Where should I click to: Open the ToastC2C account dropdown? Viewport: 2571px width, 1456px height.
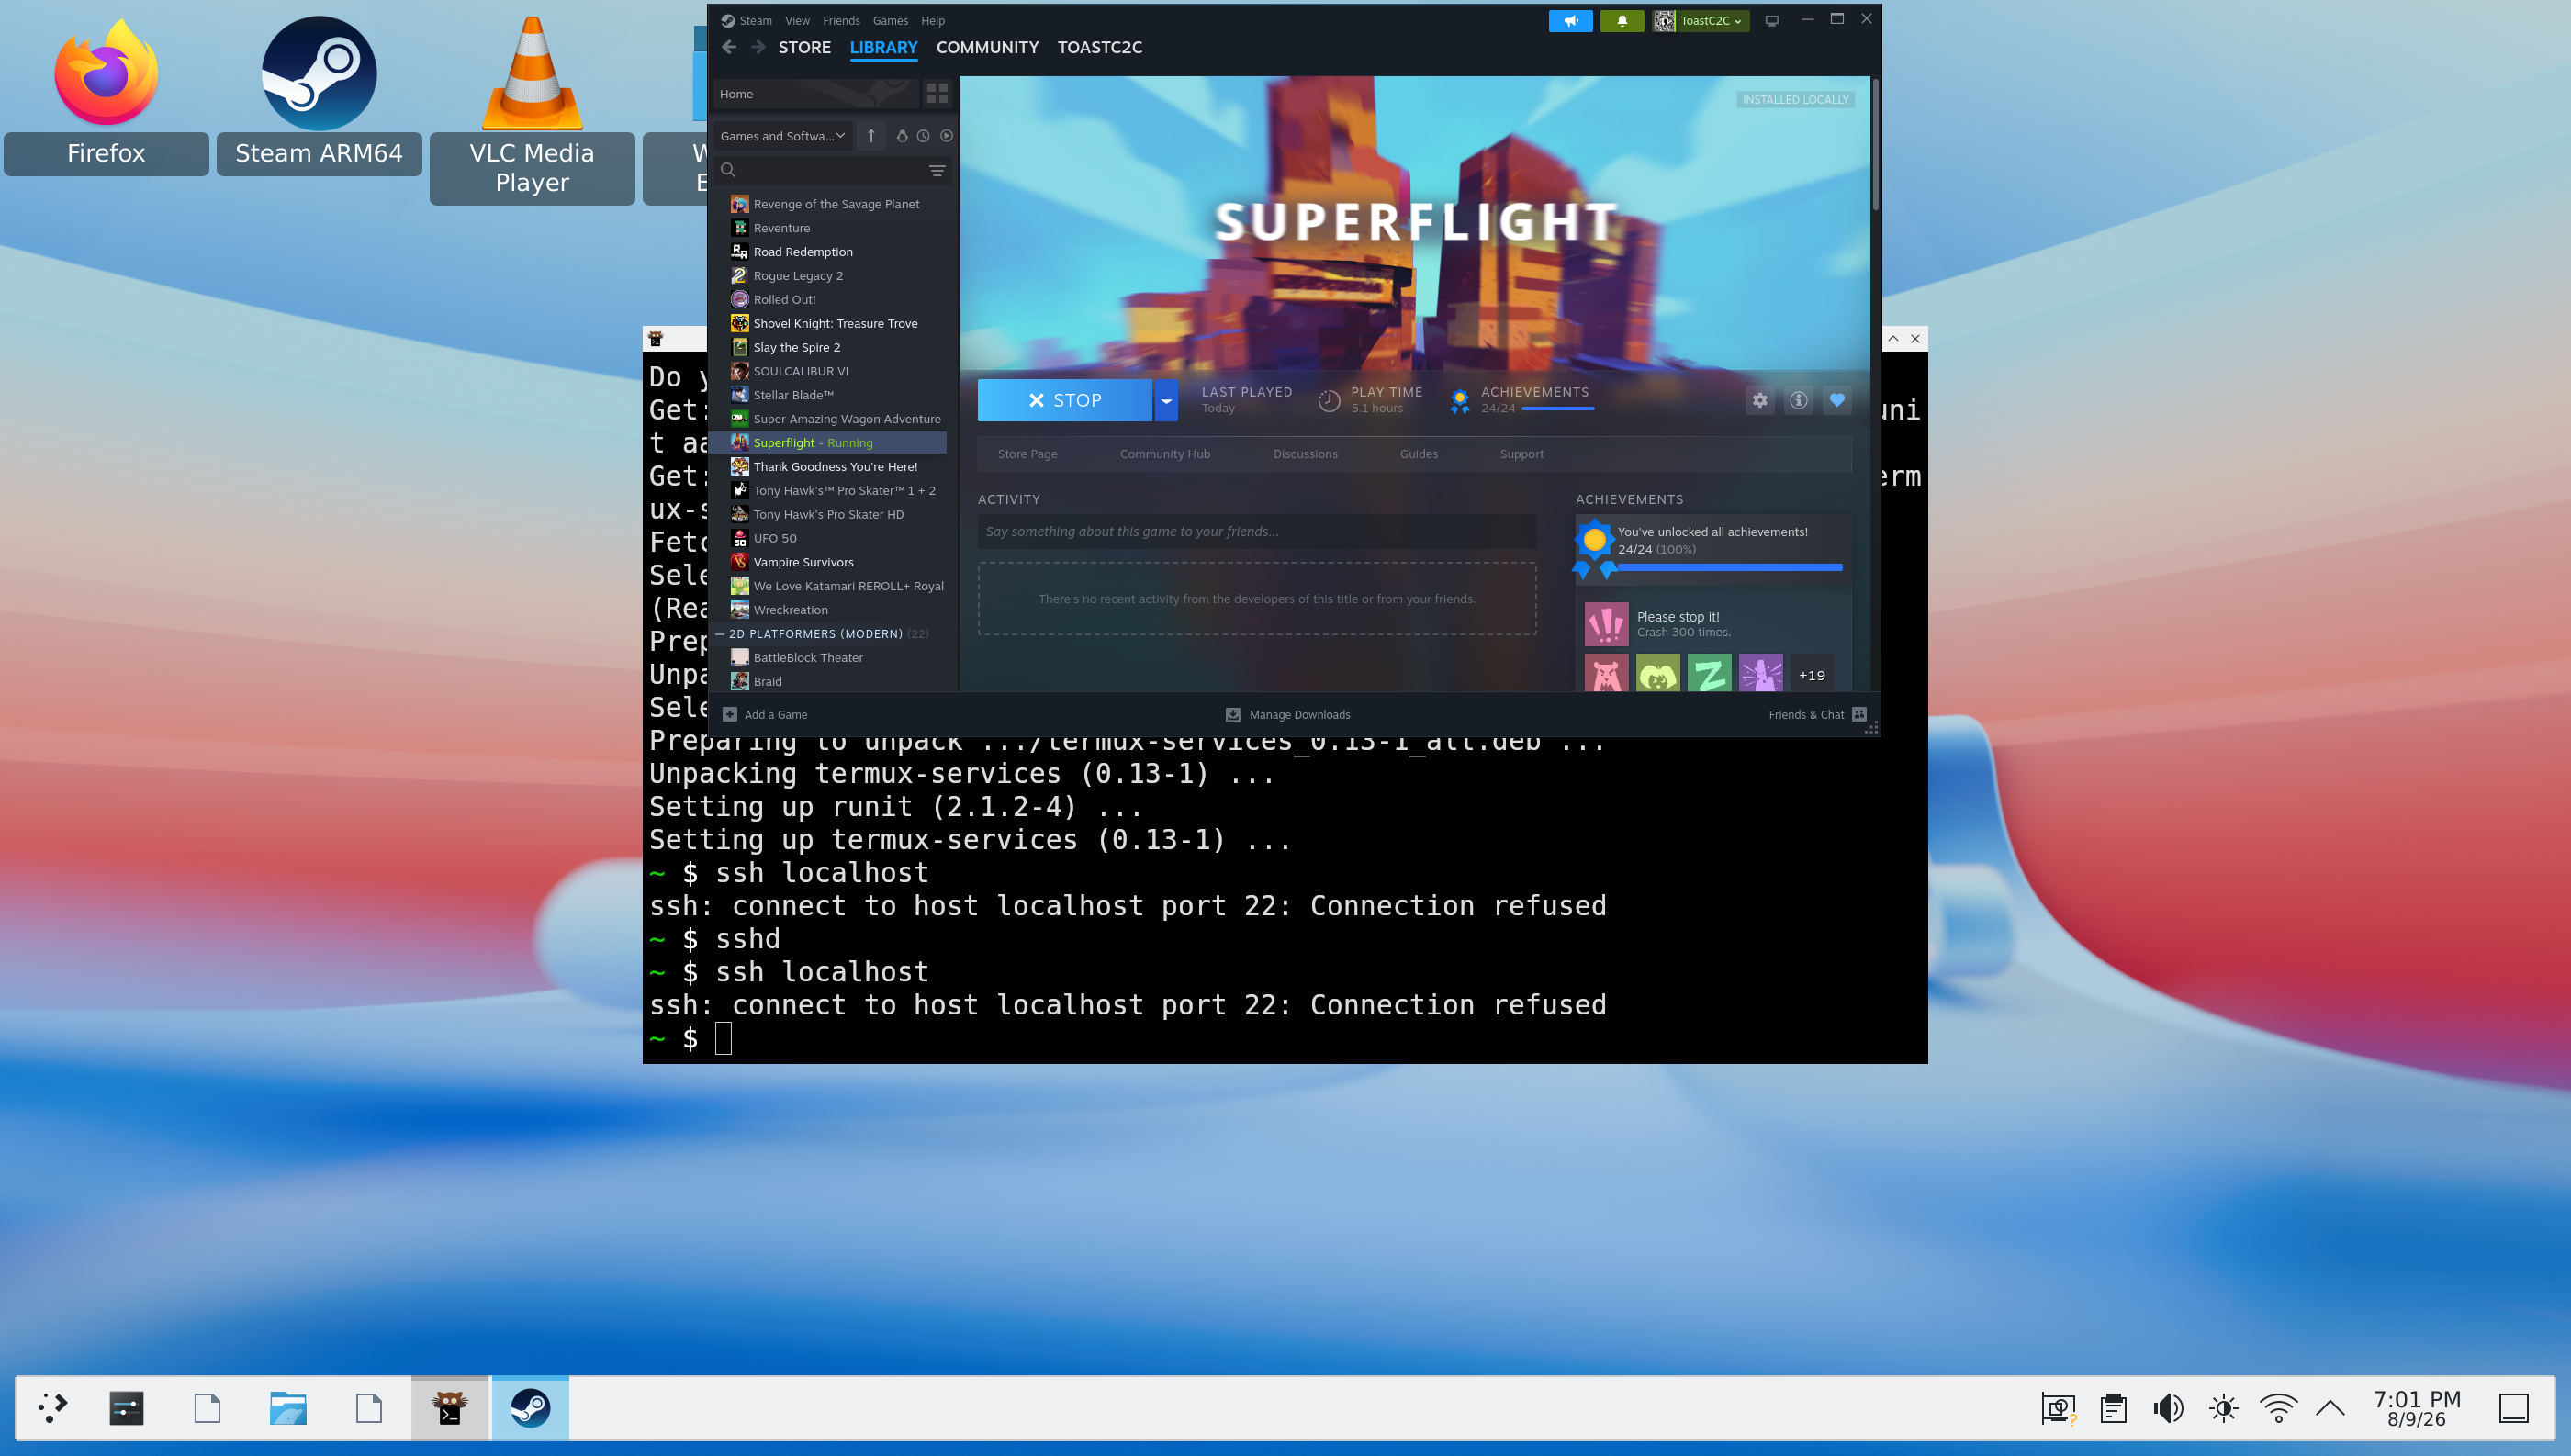(x=1701, y=20)
